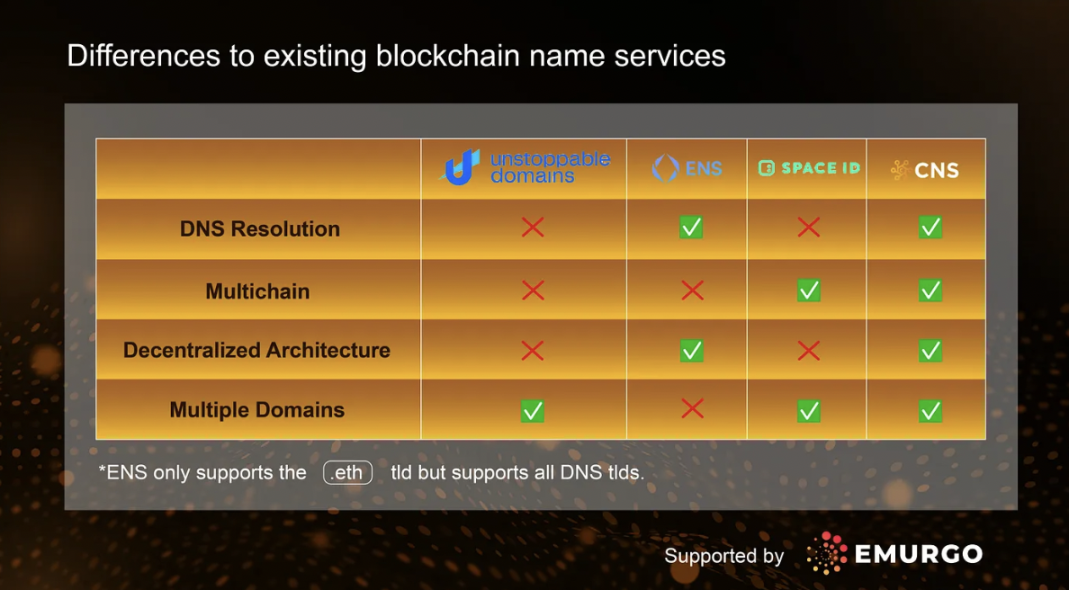Click the Decentralized Architecture row label
1069x590 pixels.
click(257, 351)
